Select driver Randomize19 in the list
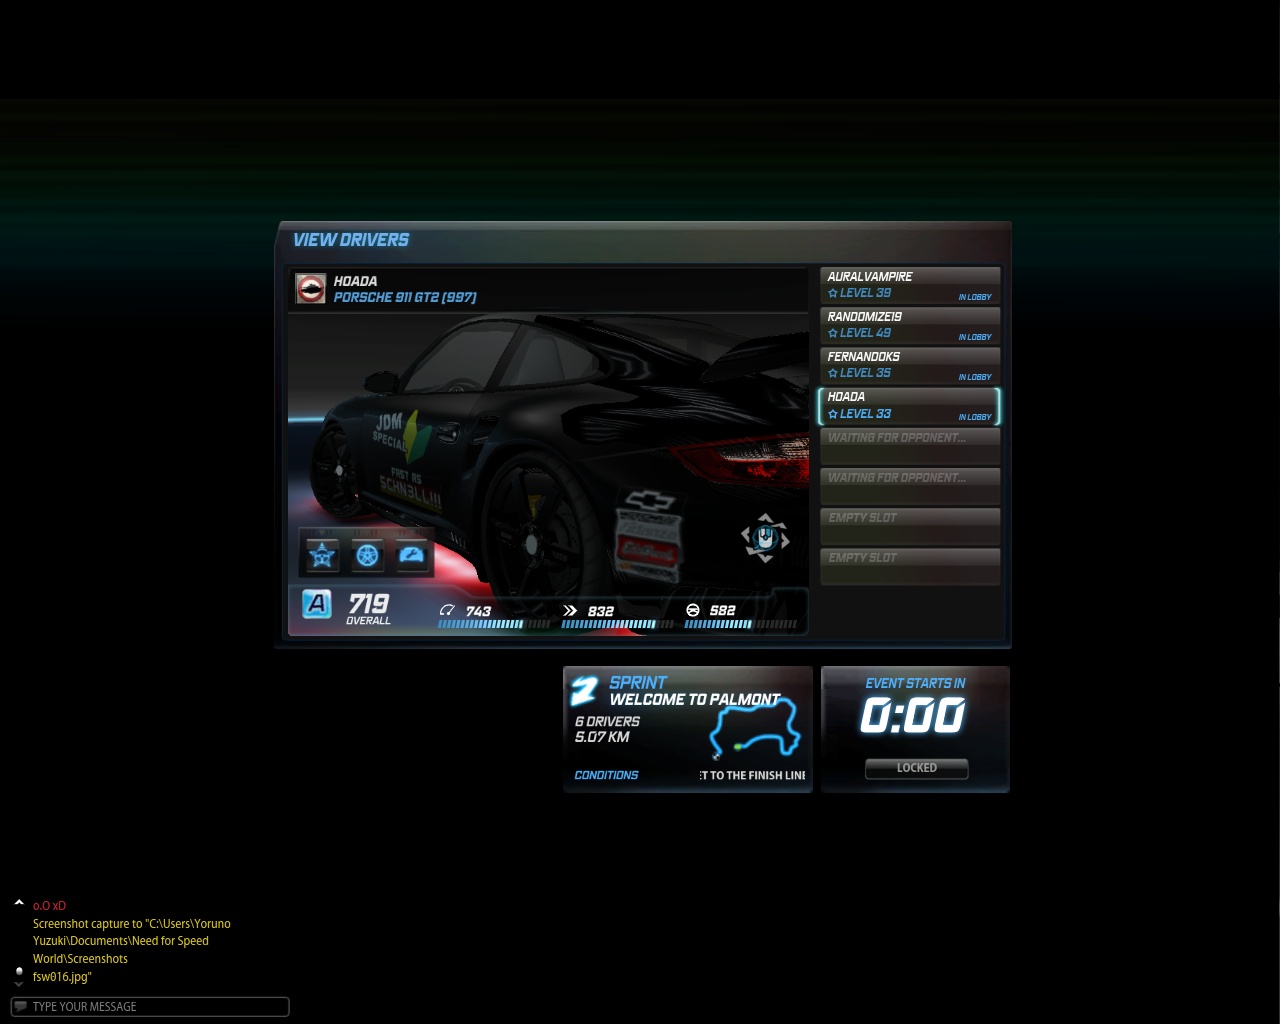 click(909, 325)
